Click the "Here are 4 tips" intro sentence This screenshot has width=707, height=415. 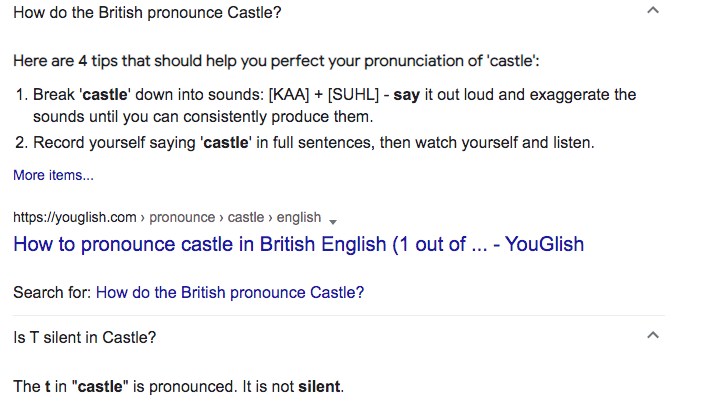tap(276, 61)
